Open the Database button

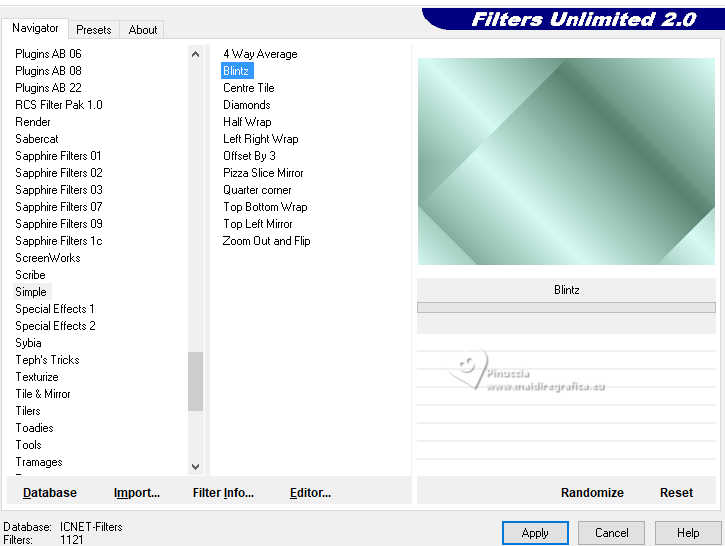(x=50, y=493)
